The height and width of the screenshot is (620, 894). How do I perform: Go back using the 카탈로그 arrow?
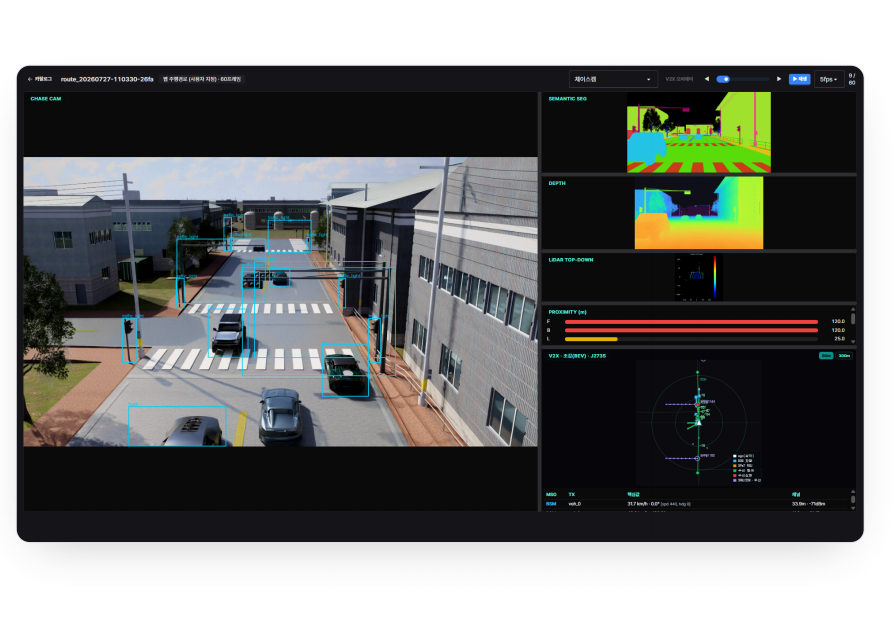39,79
